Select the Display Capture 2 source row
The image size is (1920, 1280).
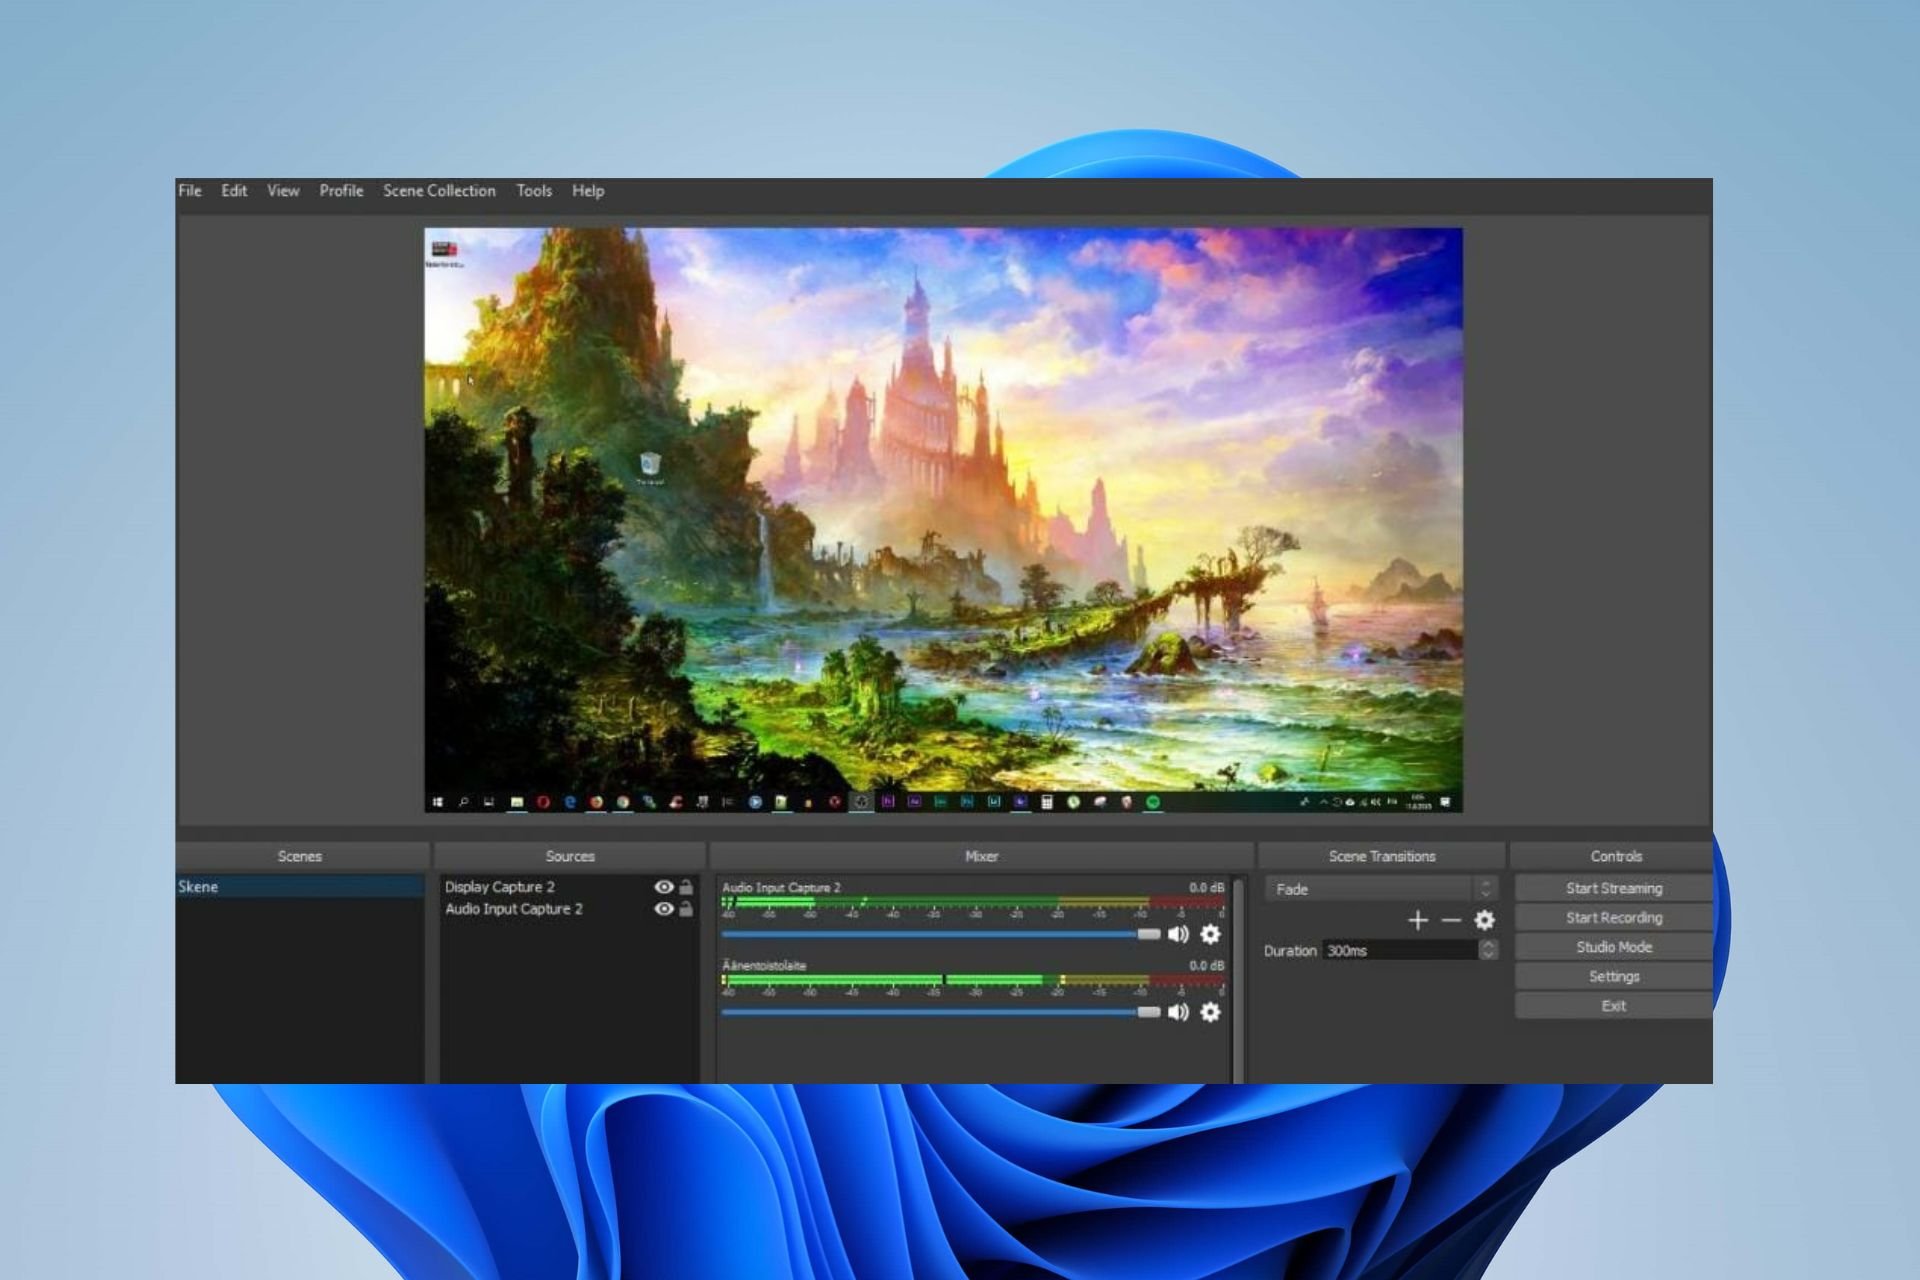click(x=569, y=887)
